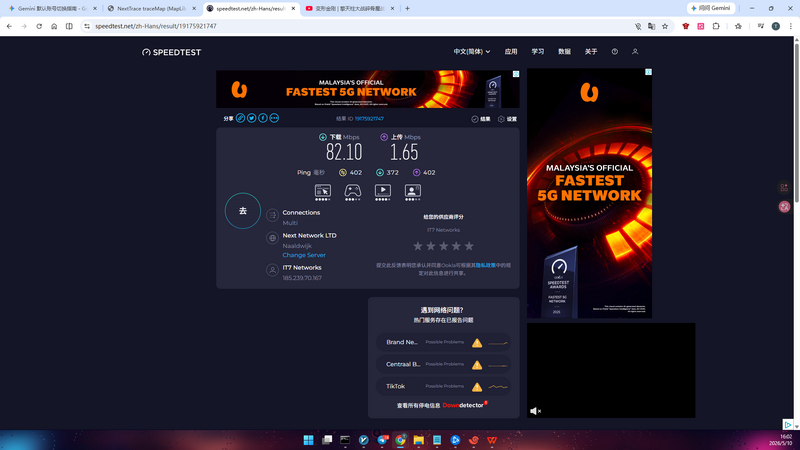
Task: Open the Centraal B... possible problems row
Action: [443, 364]
